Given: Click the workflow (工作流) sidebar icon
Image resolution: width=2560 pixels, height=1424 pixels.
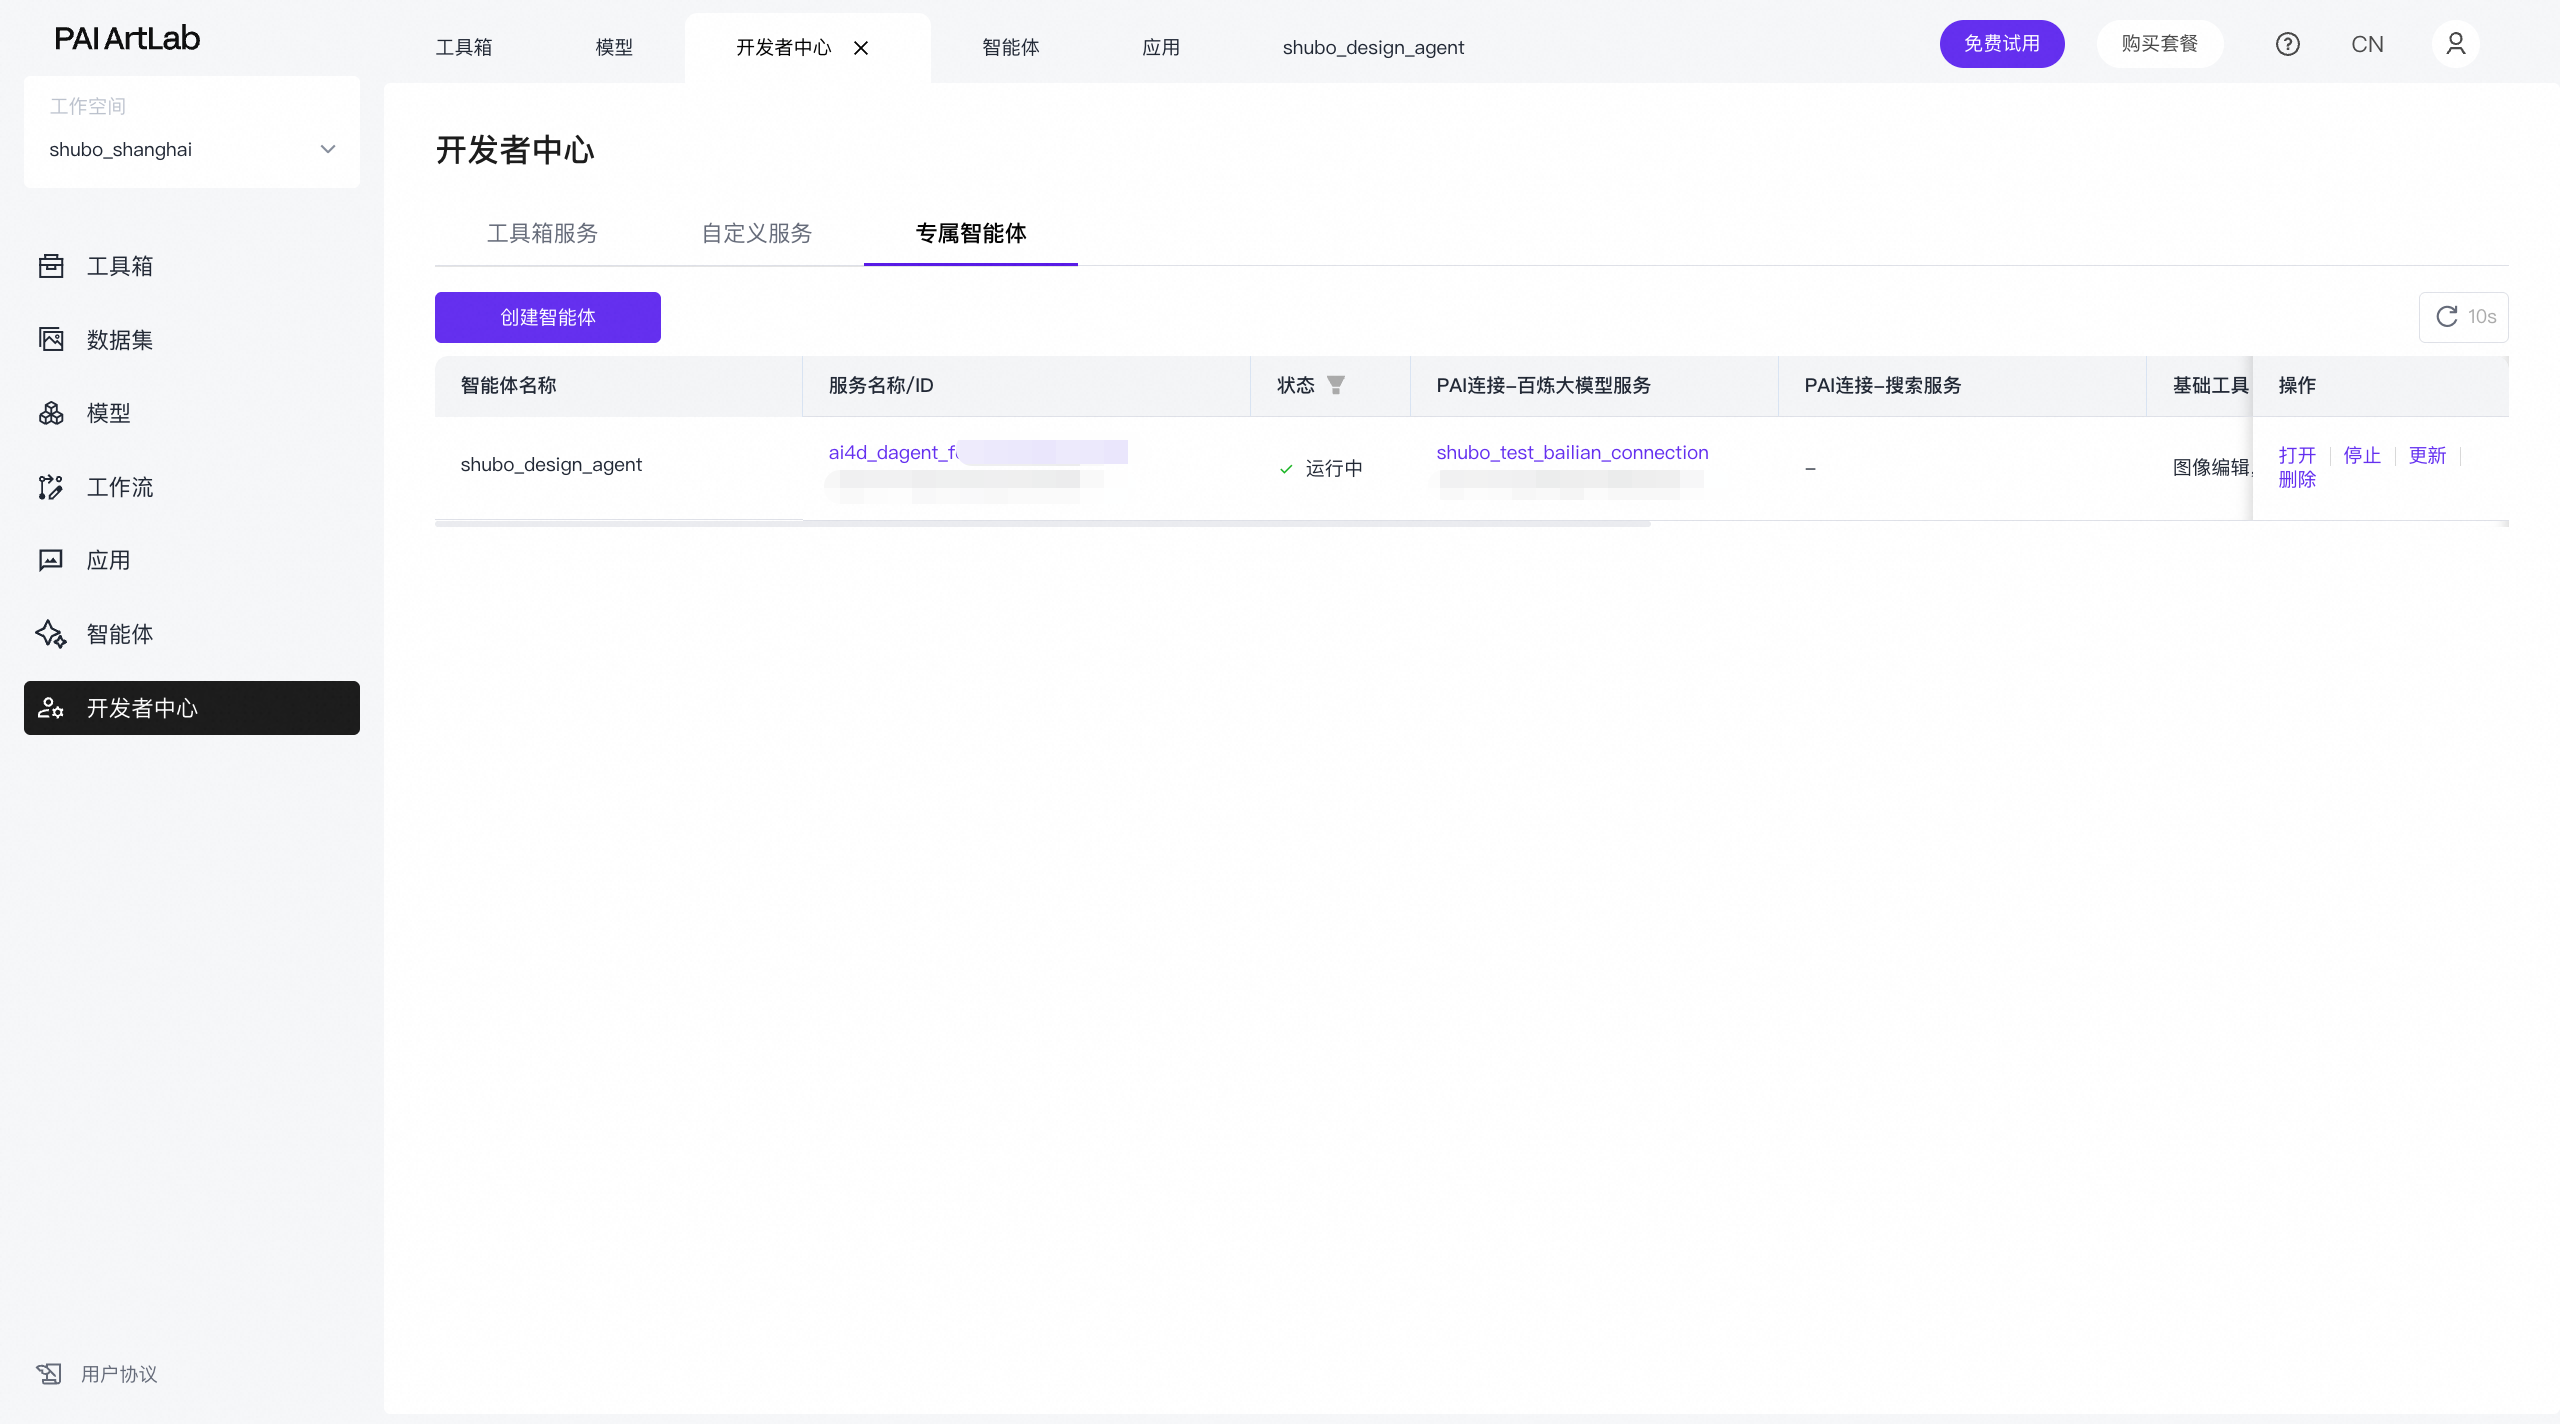Looking at the screenshot, I should point(51,487).
